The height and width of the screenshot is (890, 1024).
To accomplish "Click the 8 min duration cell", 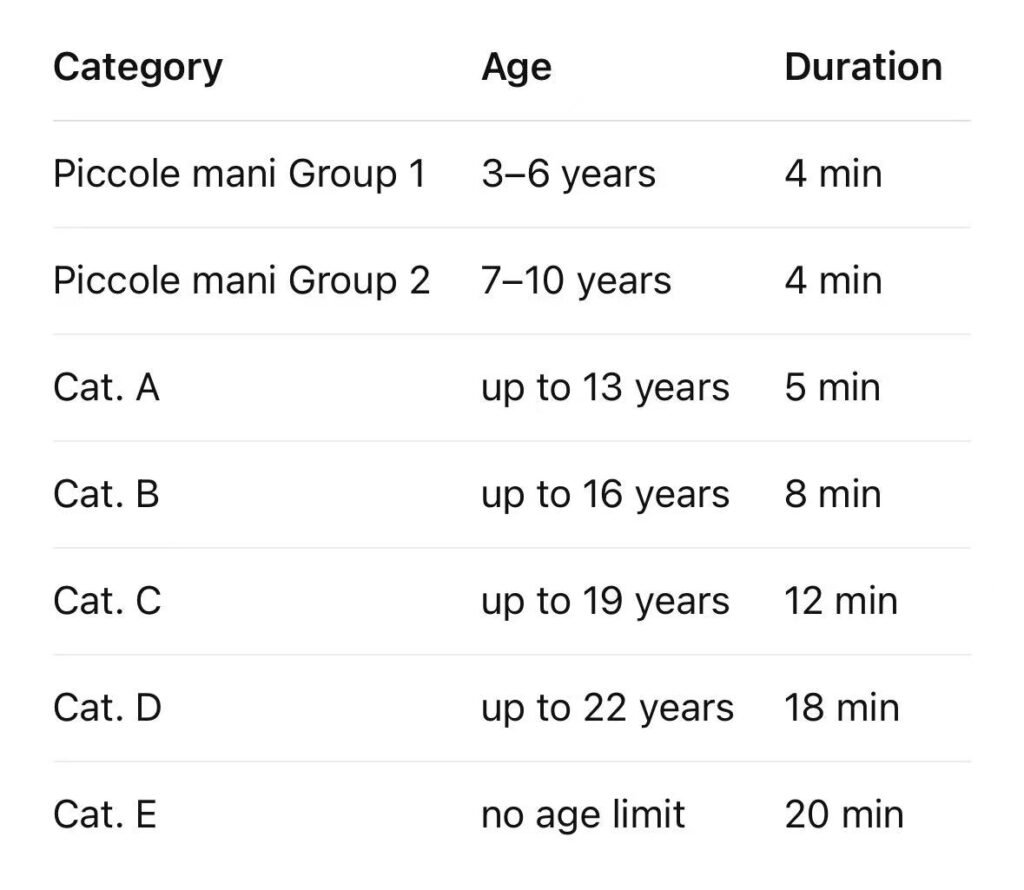I will tap(832, 495).
